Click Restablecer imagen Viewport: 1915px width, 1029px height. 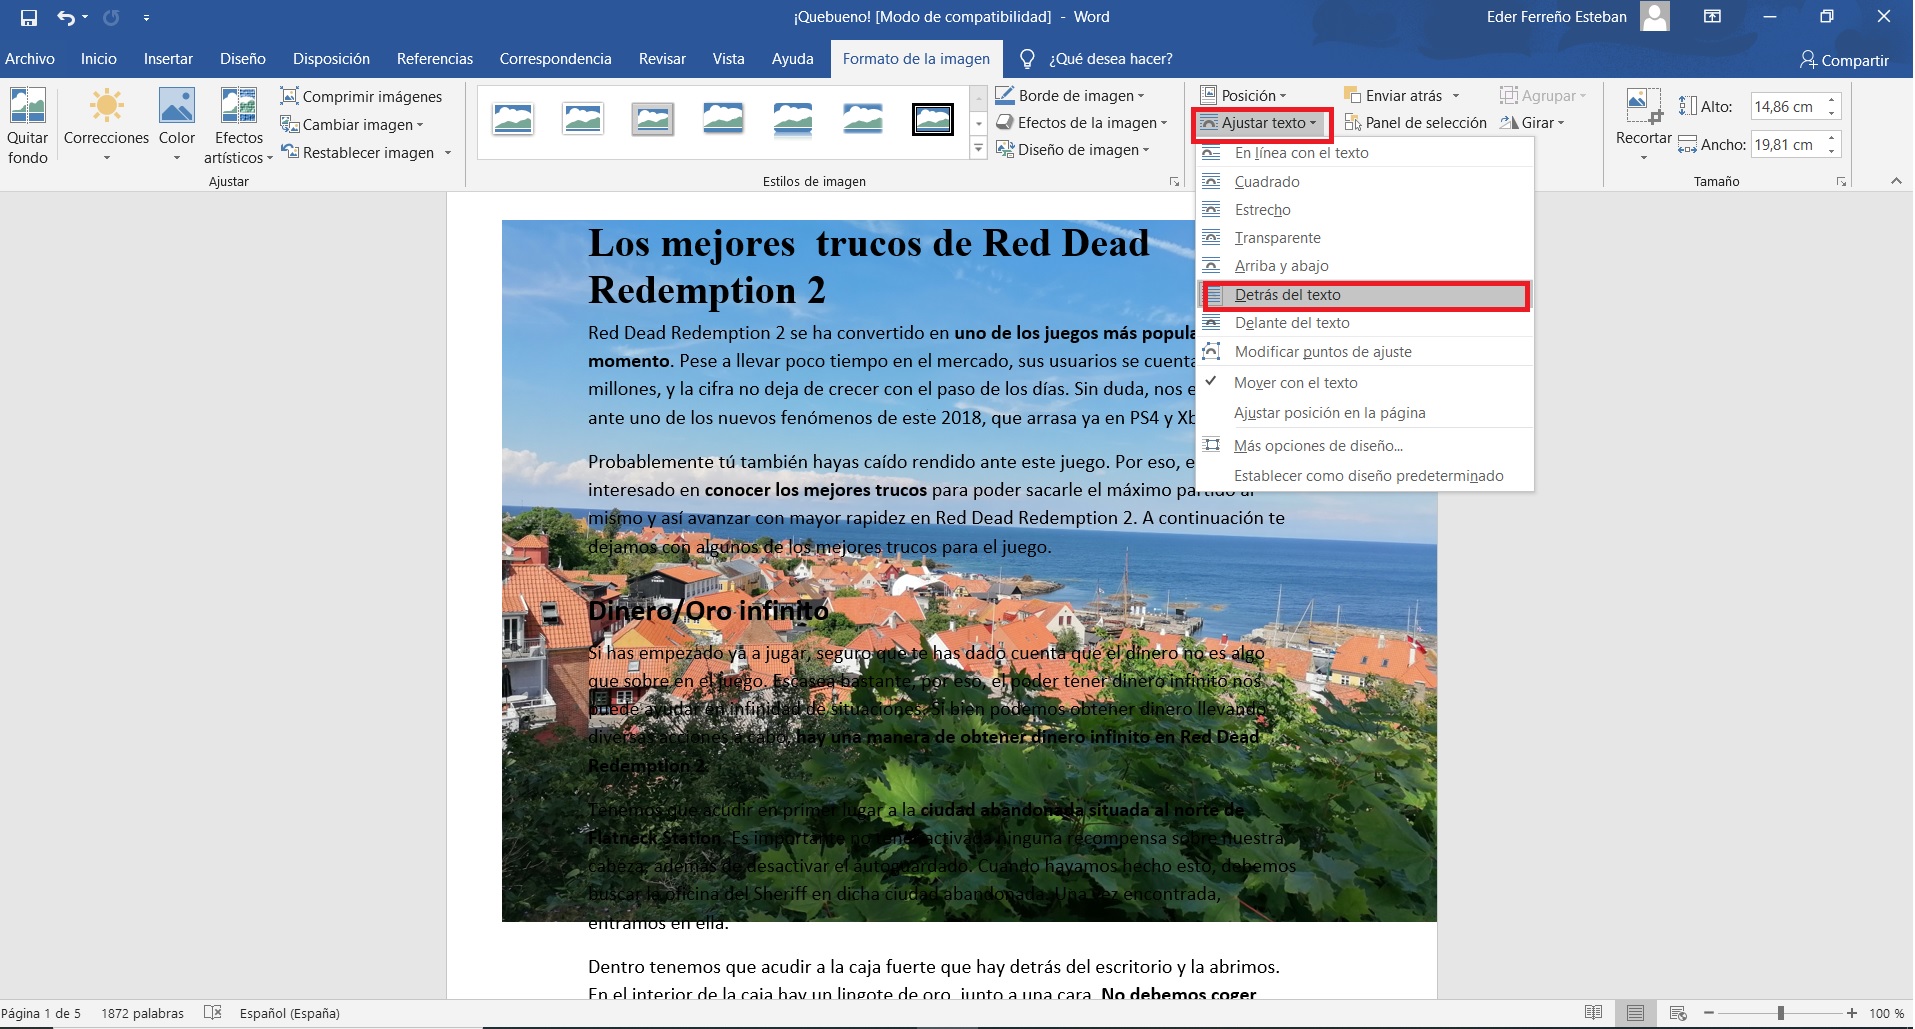click(358, 152)
